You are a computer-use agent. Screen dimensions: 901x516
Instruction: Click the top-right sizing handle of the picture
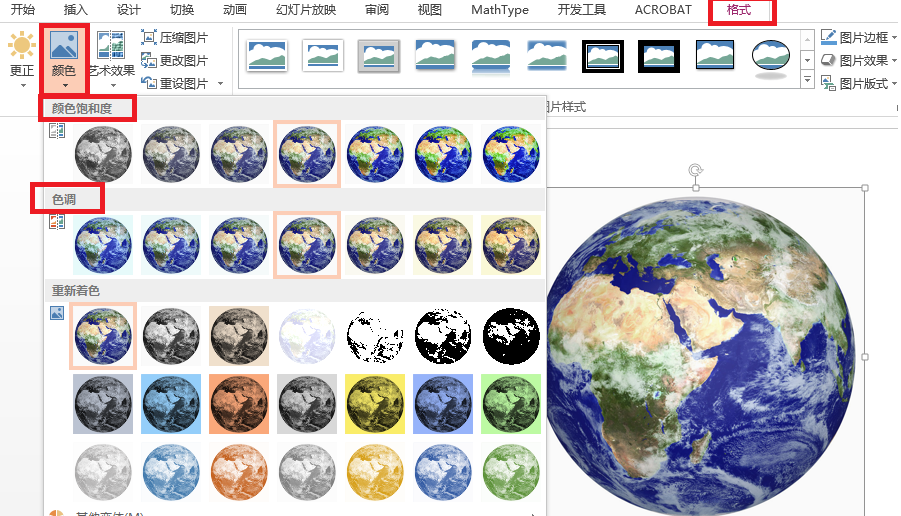coord(865,188)
